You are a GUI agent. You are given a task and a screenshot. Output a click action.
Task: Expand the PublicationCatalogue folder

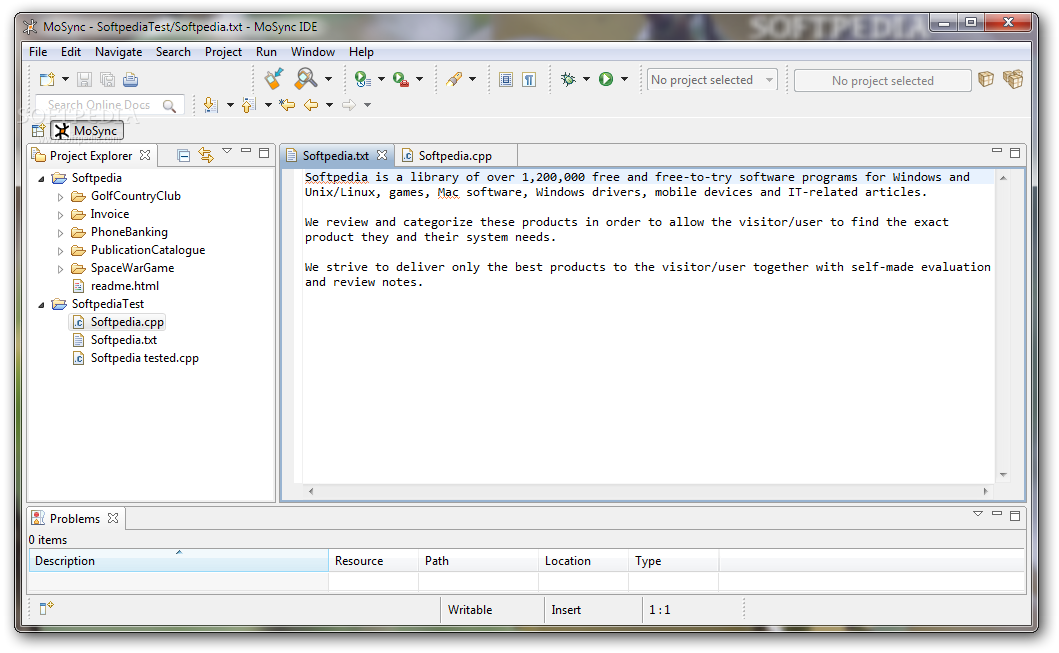[x=60, y=251]
